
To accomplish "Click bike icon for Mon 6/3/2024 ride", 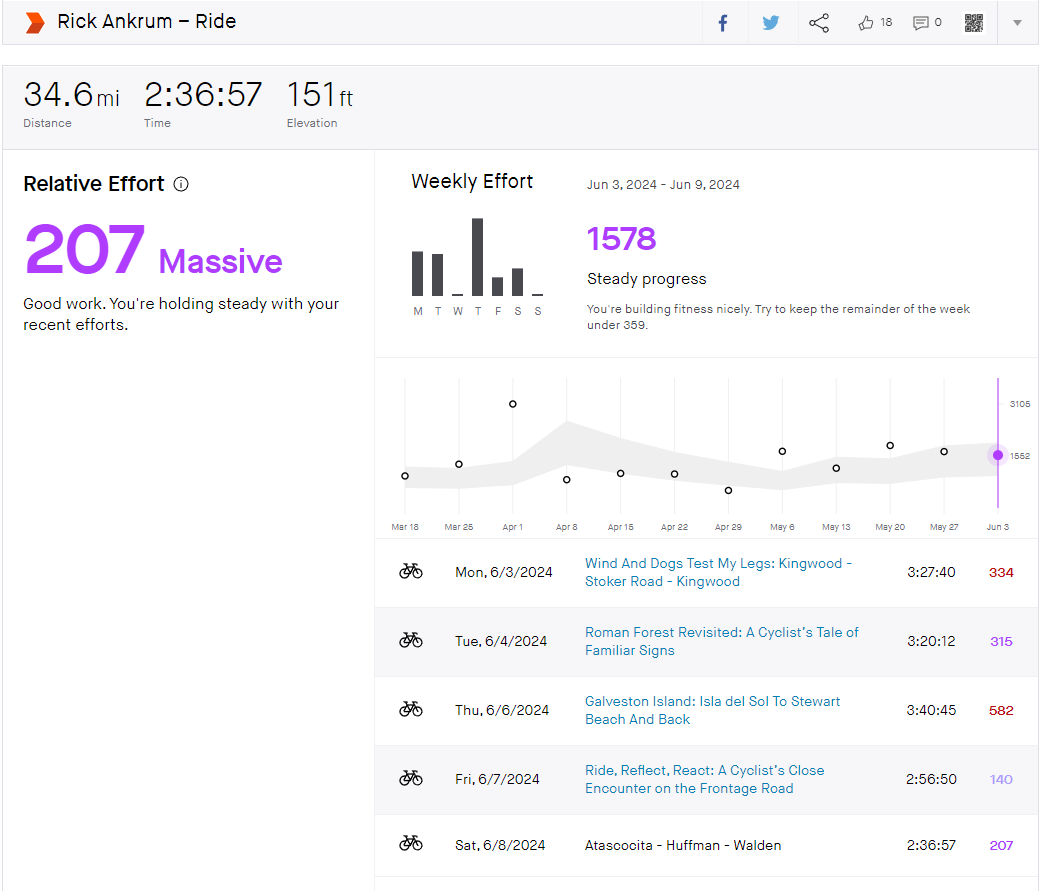I will coord(411,571).
